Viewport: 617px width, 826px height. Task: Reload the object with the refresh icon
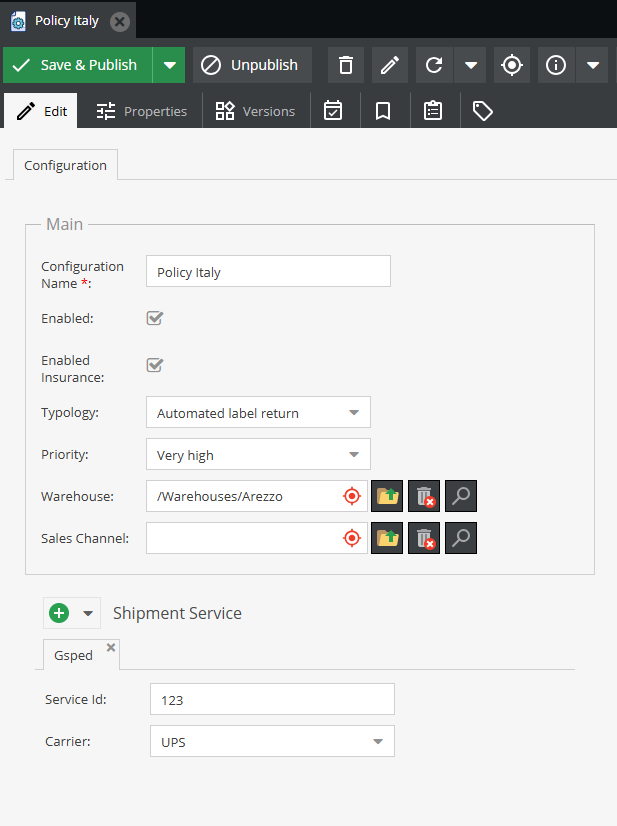(433, 65)
